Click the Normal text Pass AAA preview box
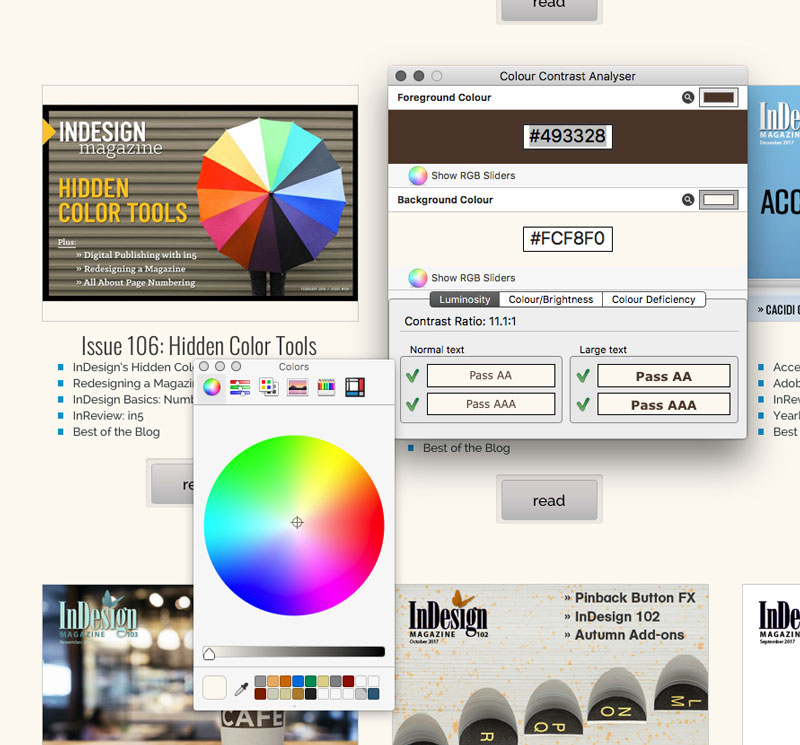800x745 pixels. click(490, 404)
